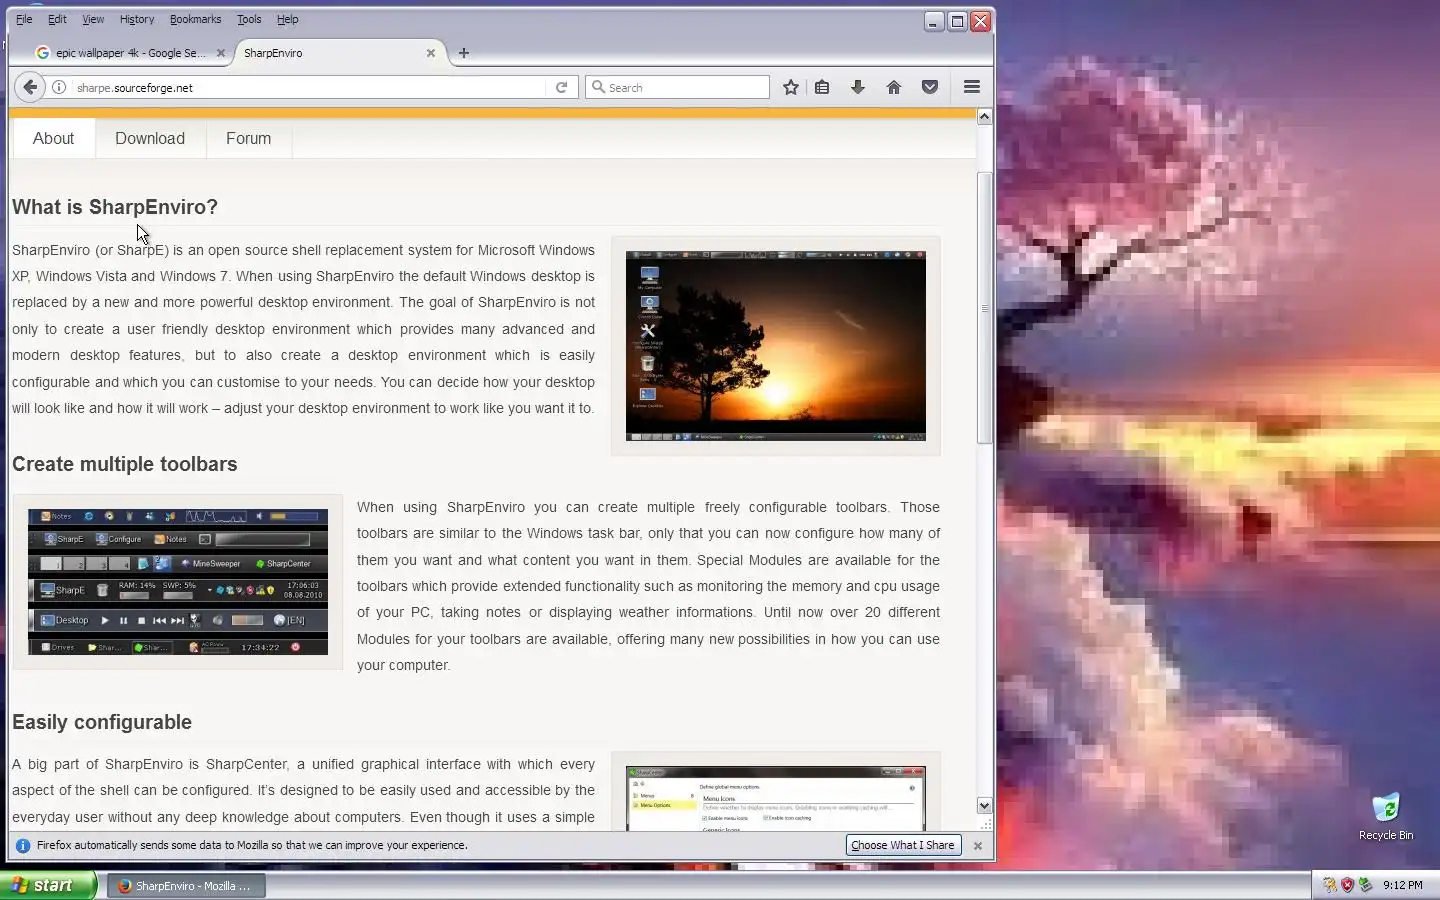
Task: Save page to Pocket icon
Action: (x=930, y=87)
